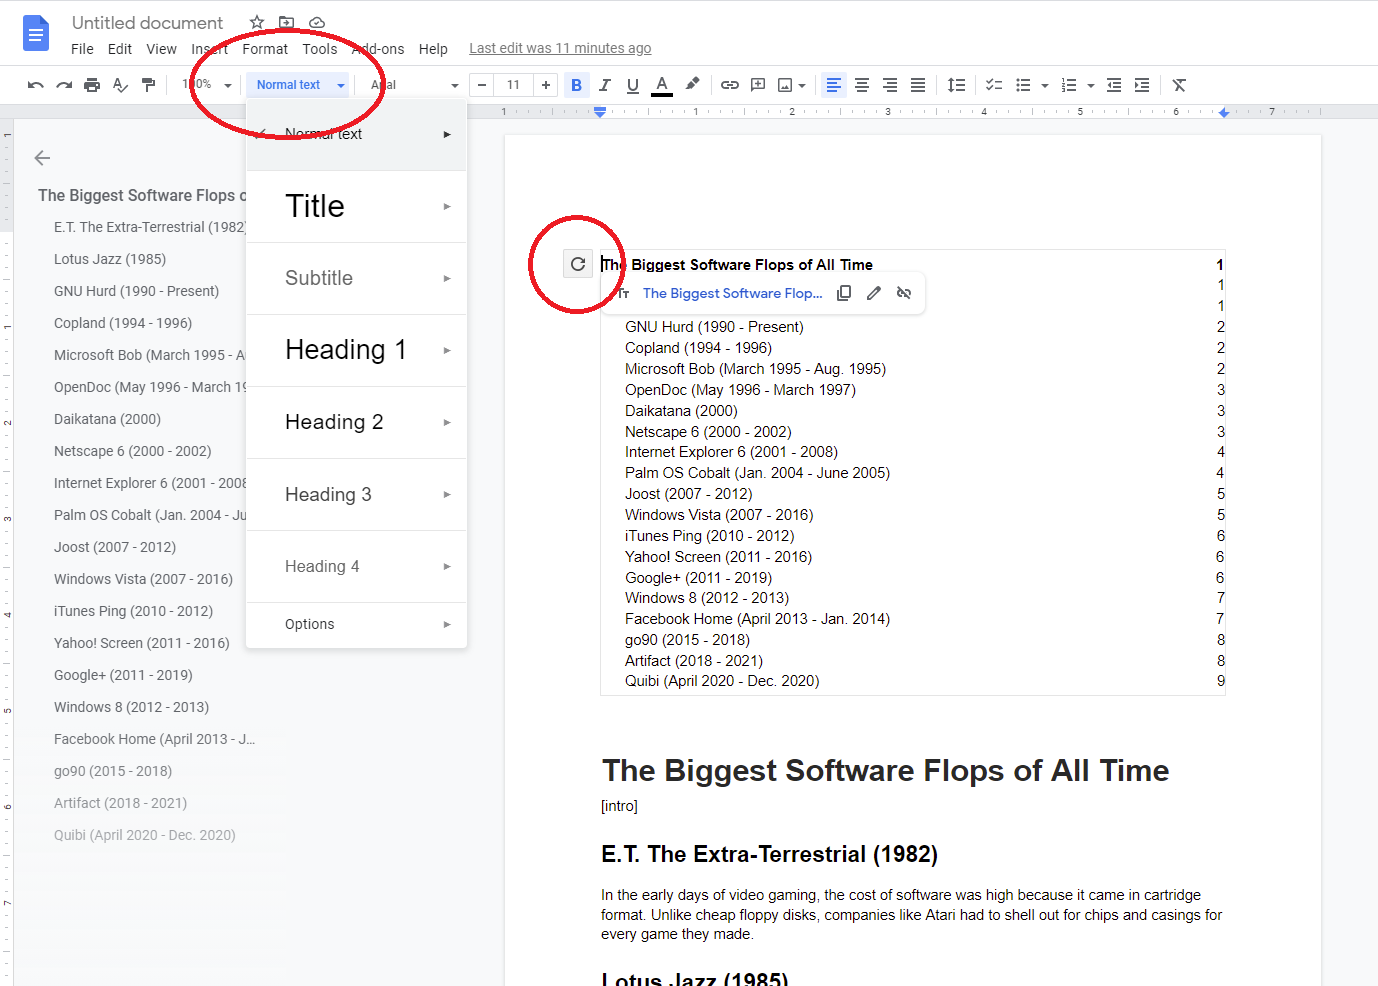Open the Tools menu
1378x986 pixels.
click(319, 48)
